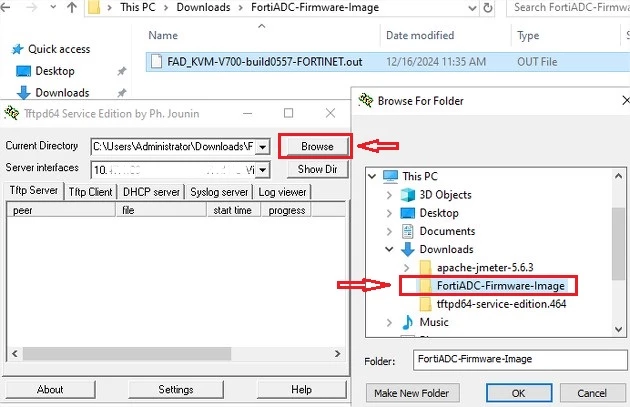Expand the 3D Objects tree node
630x407 pixels.
coord(389,195)
